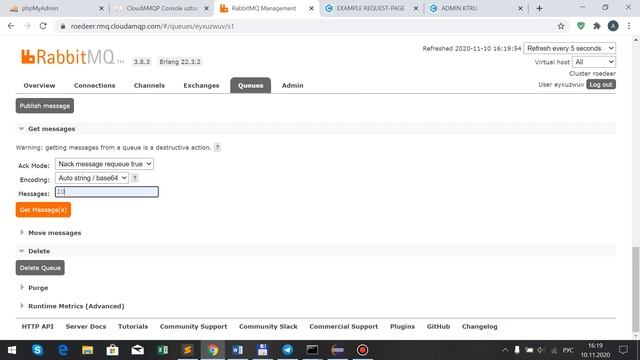Open the green shield extension icon

click(x=580, y=26)
